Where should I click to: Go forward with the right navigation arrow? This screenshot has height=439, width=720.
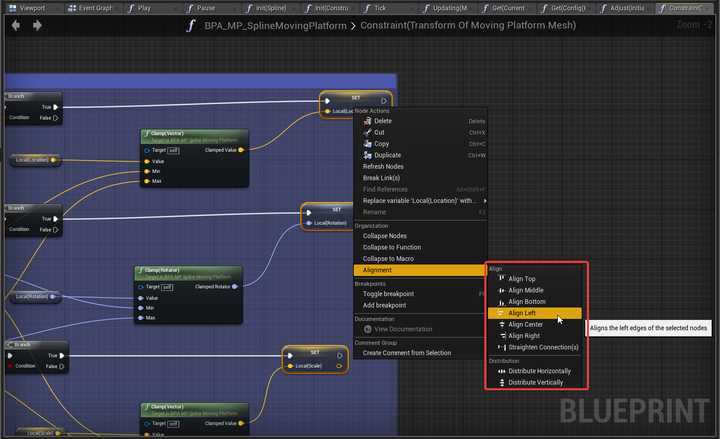37,25
